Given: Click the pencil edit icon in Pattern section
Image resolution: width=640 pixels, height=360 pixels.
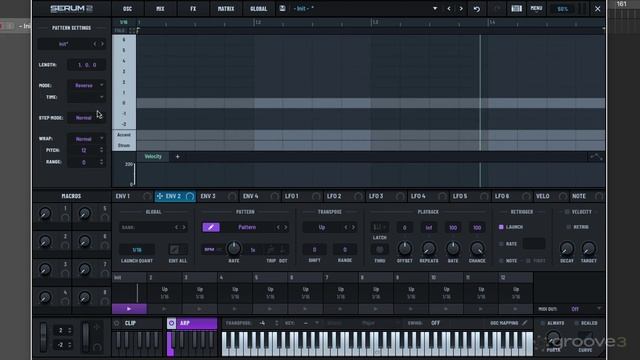Looking at the screenshot, I should point(211,227).
